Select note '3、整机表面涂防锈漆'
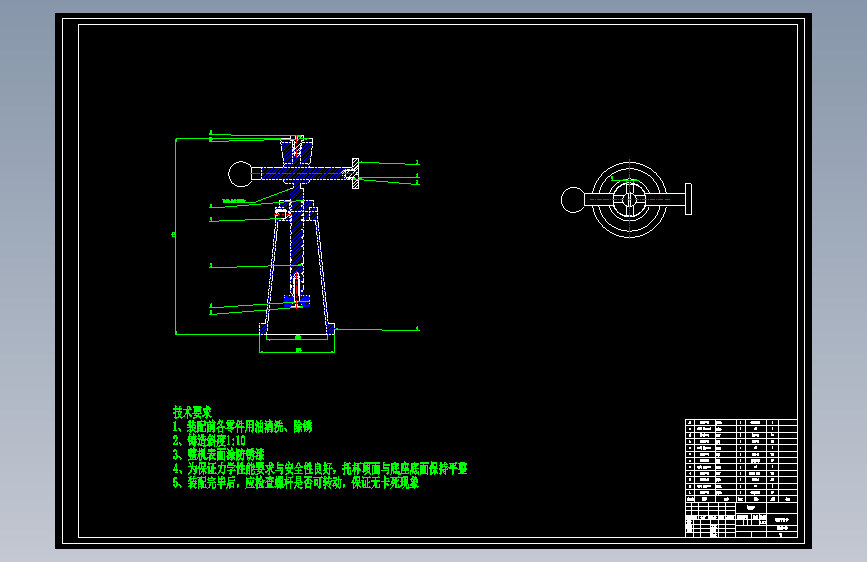 coord(218,455)
